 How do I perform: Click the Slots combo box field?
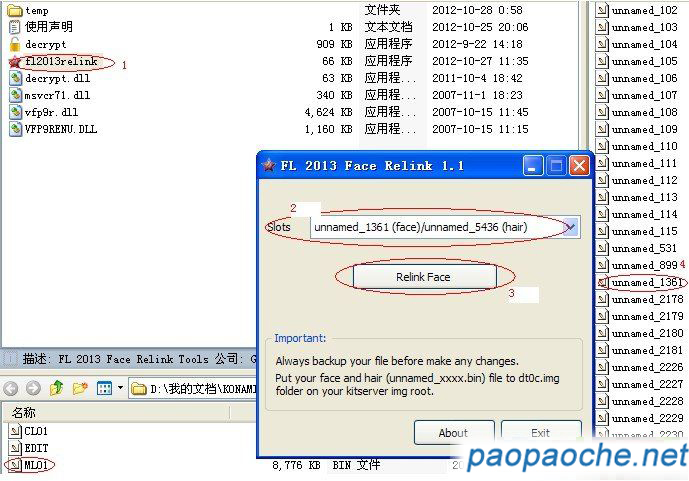pos(445,228)
